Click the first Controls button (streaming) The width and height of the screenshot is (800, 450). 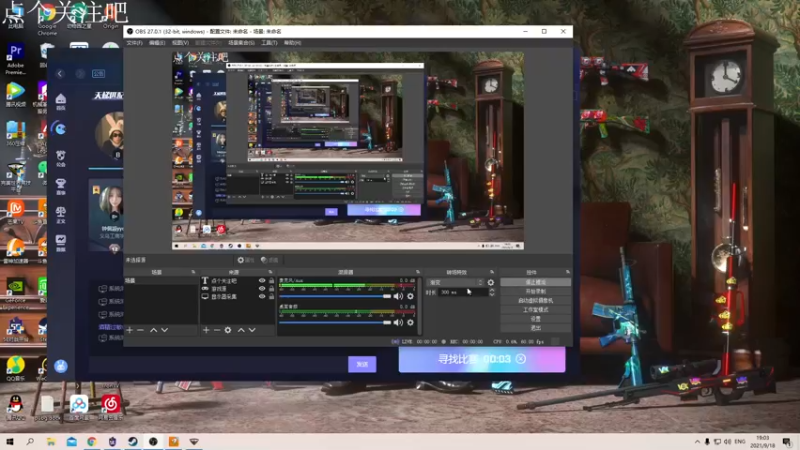(535, 282)
